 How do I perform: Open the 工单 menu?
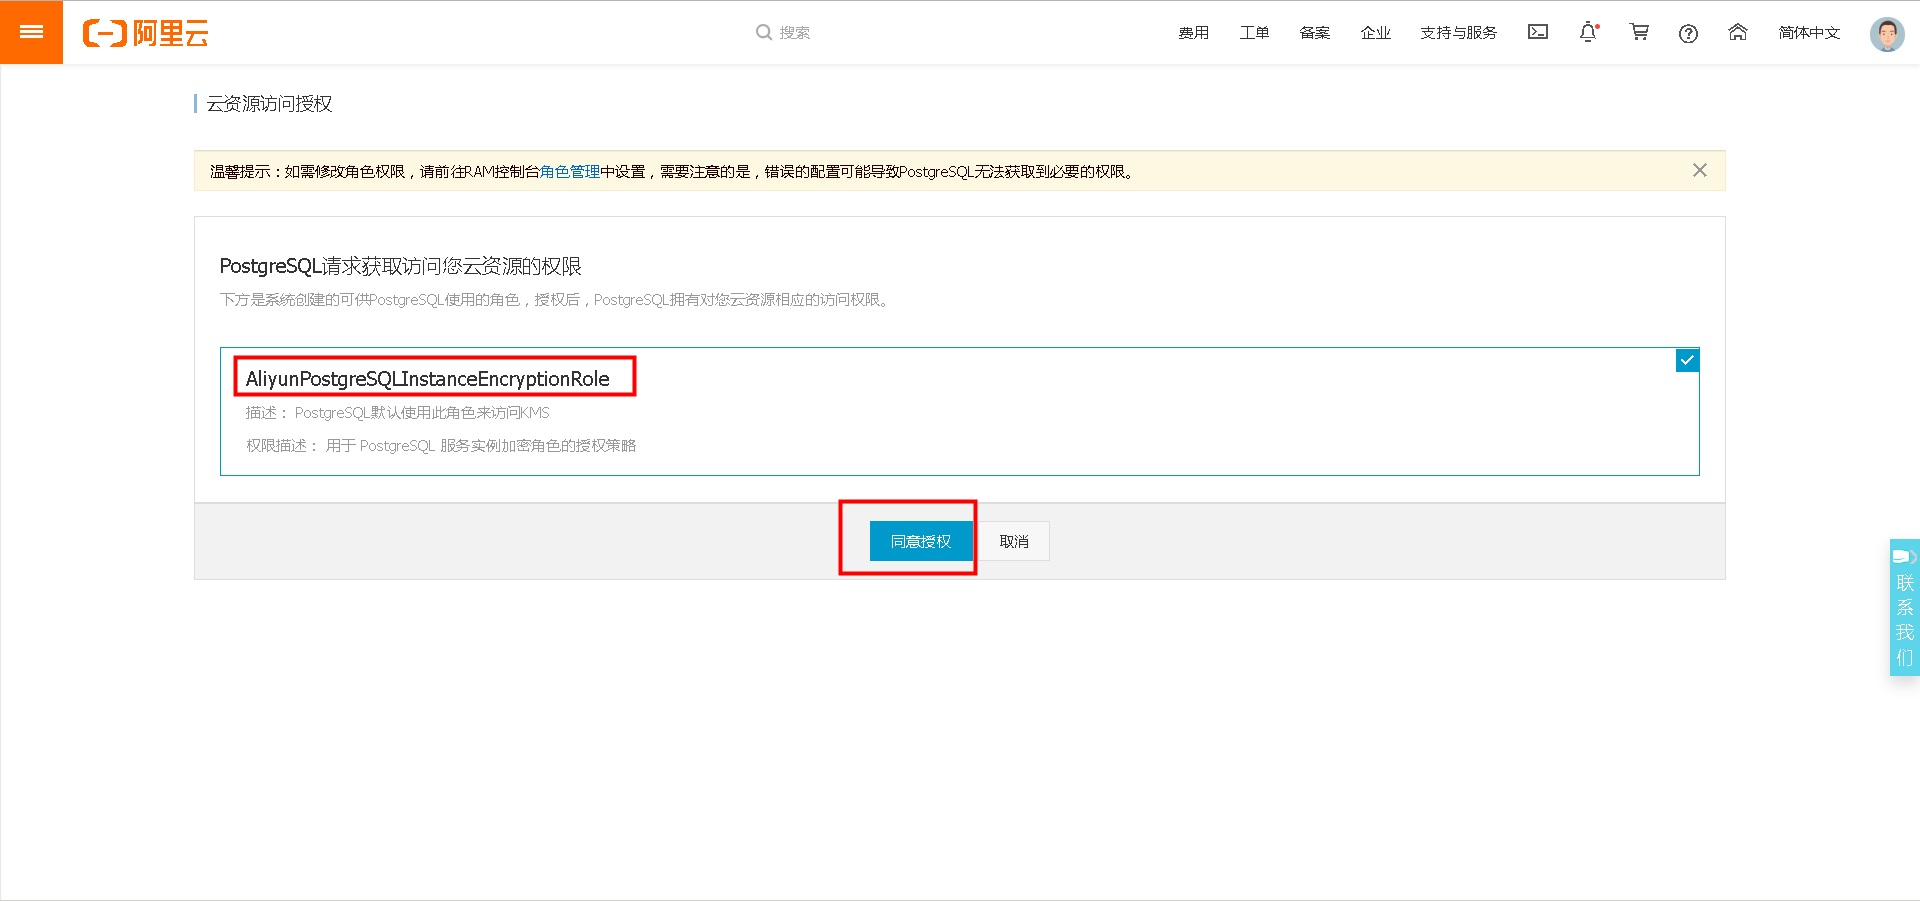pos(1254,33)
